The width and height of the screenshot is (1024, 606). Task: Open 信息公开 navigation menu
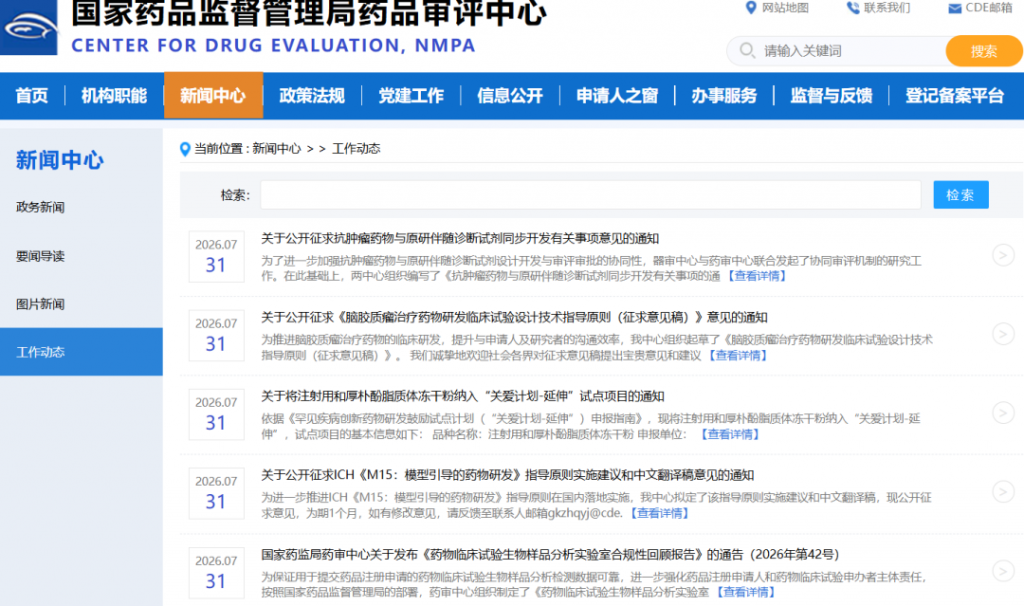510,95
